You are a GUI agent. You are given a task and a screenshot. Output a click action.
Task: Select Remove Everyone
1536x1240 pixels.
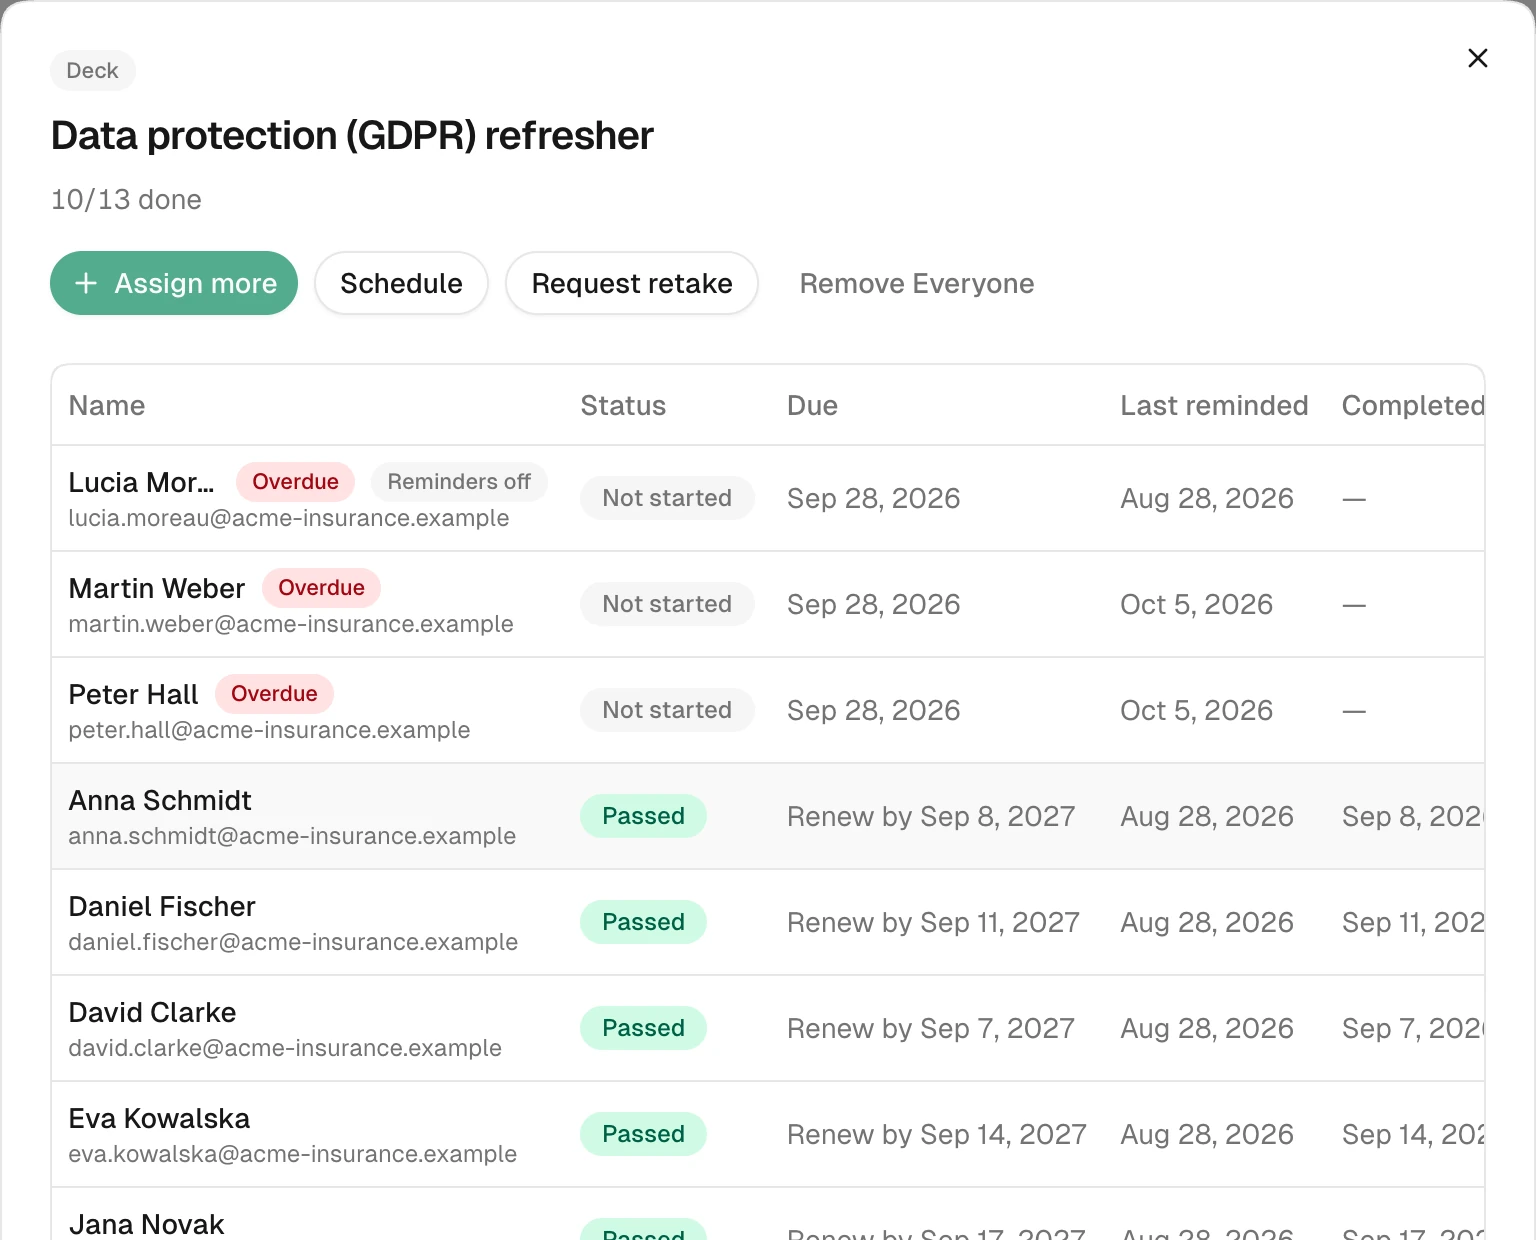pos(917,283)
